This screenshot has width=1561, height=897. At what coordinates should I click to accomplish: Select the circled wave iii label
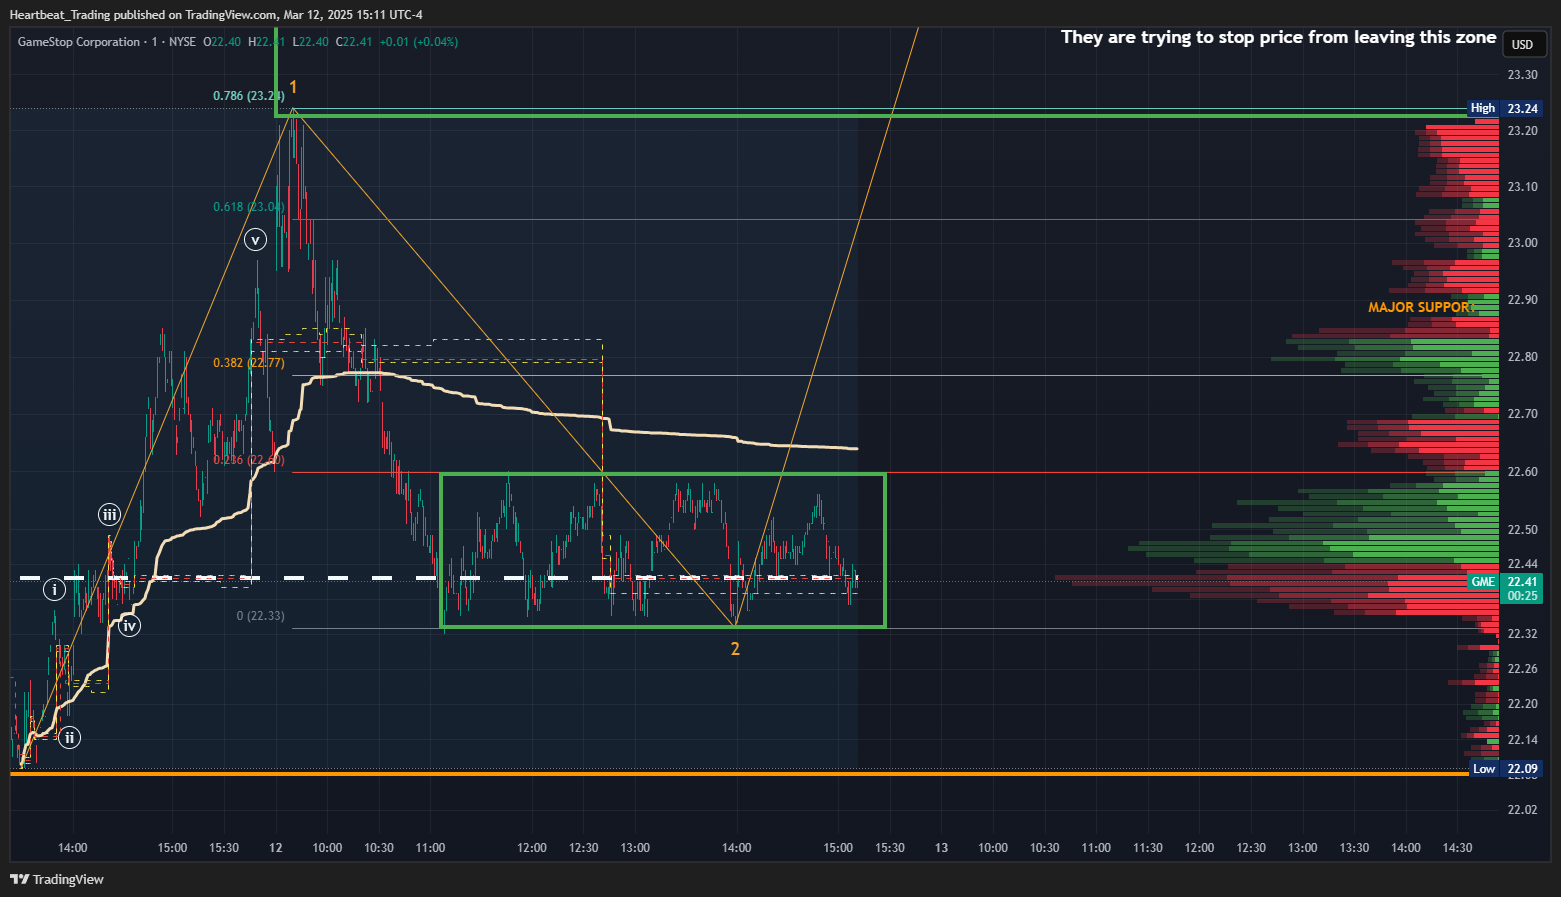109,515
